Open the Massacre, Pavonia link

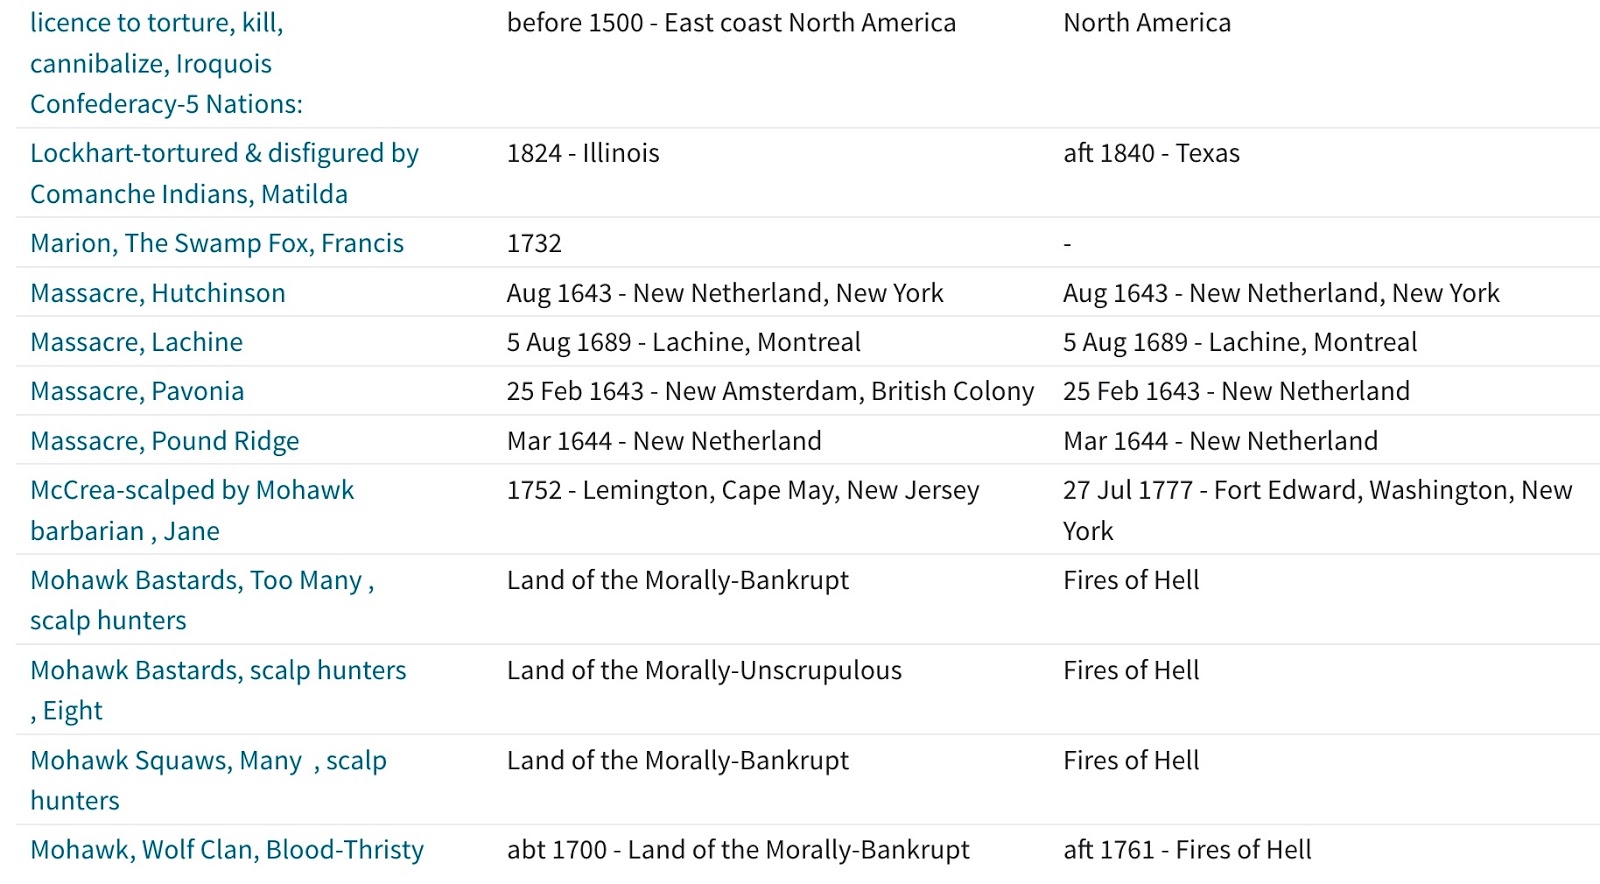click(137, 391)
